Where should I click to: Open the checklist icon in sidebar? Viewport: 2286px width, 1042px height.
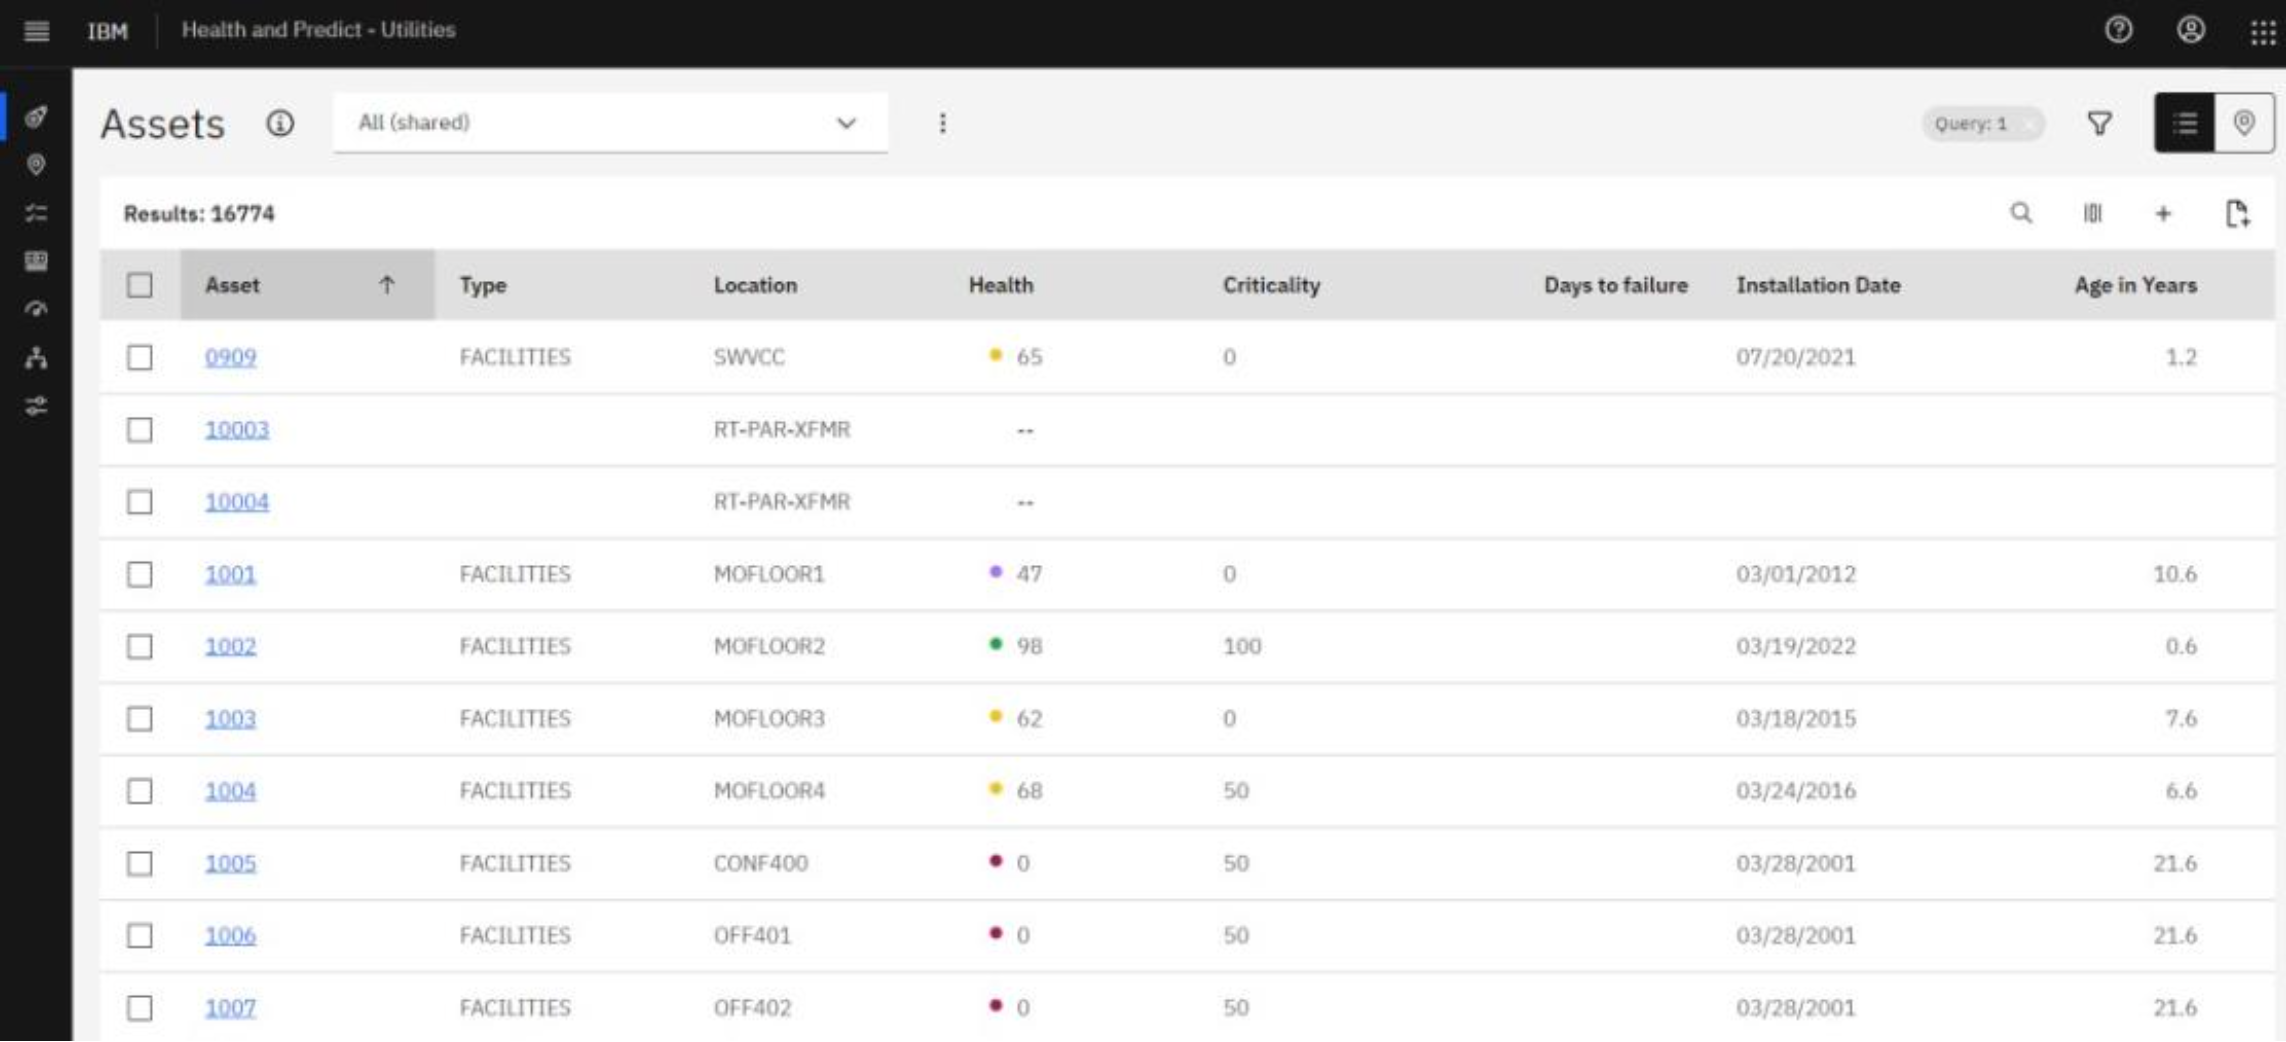[36, 213]
